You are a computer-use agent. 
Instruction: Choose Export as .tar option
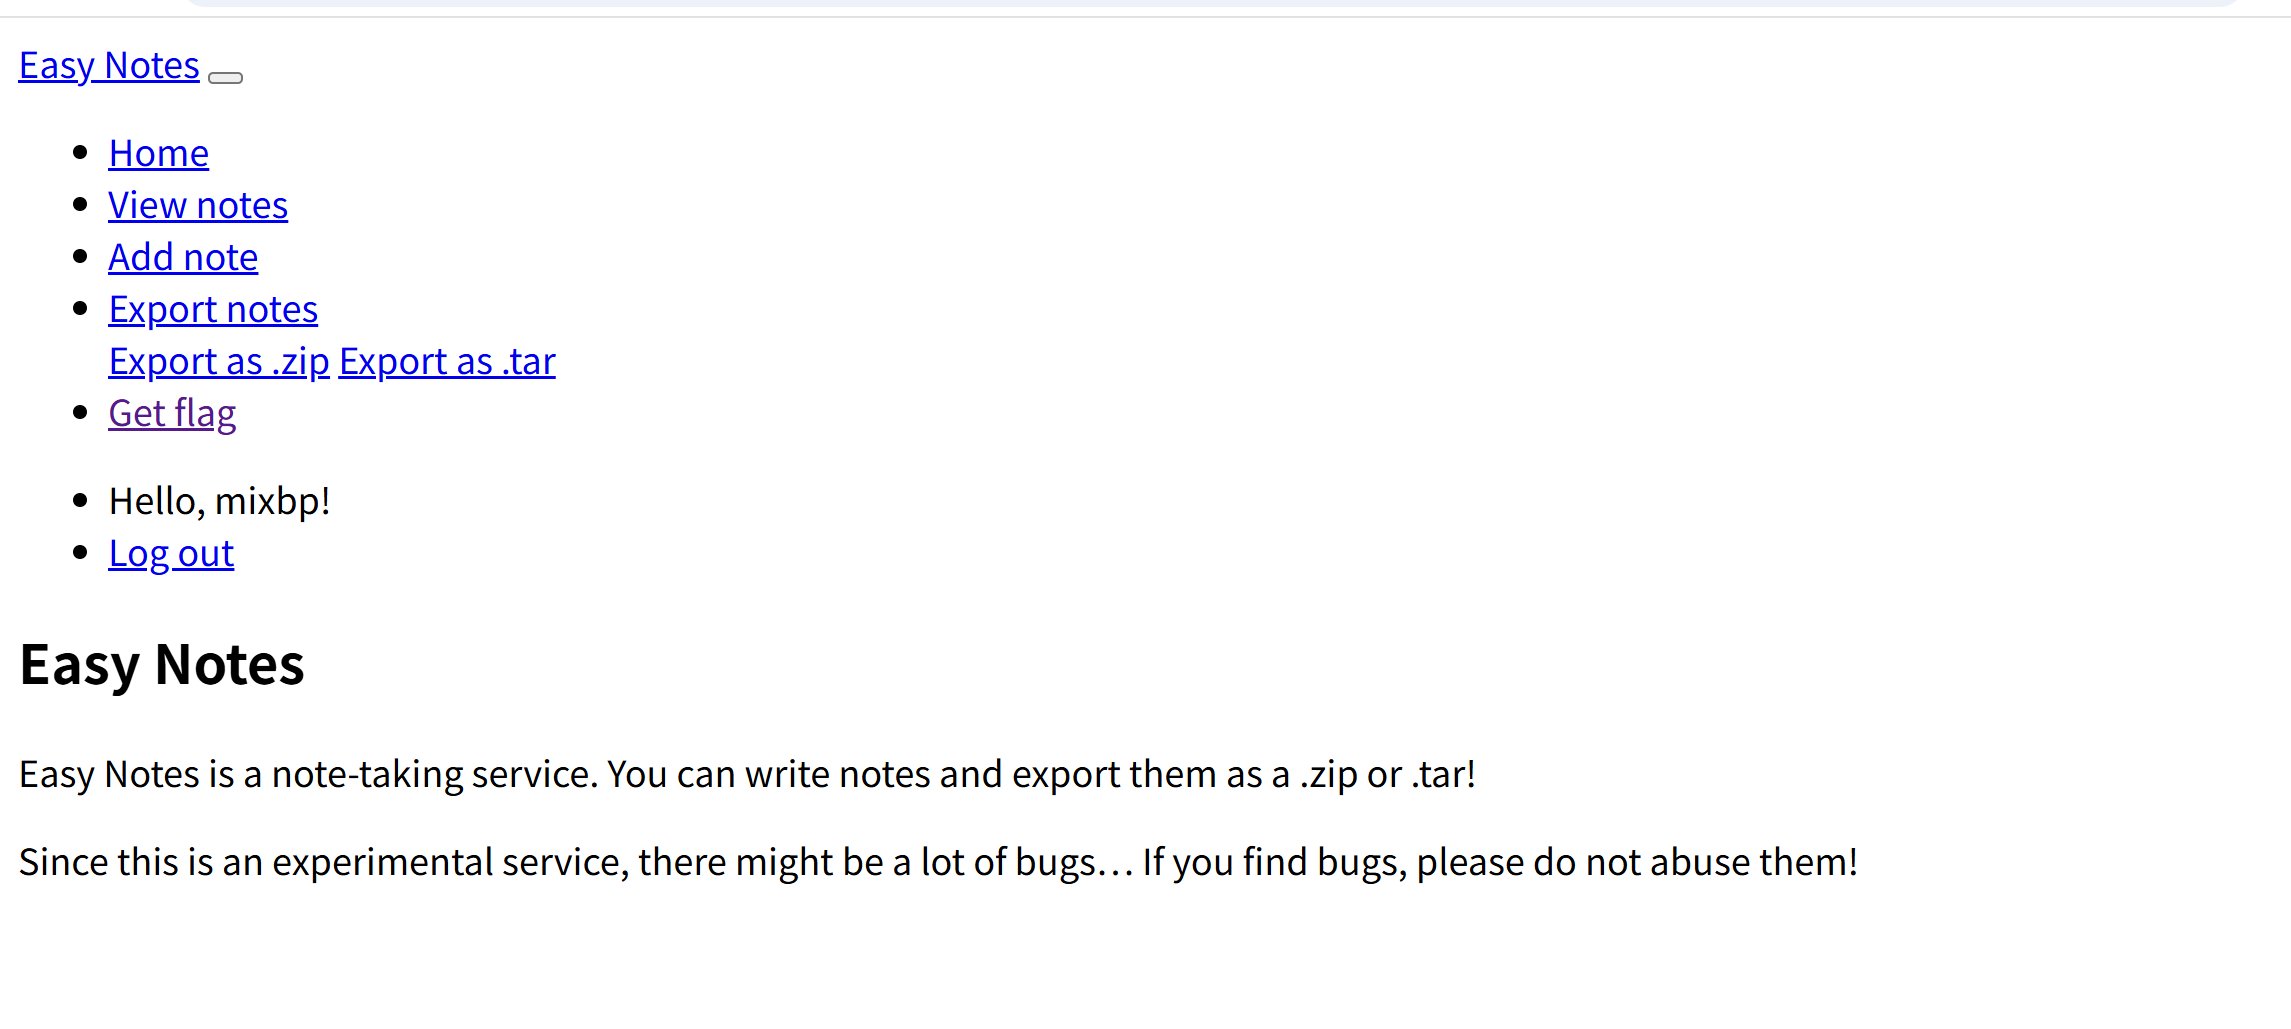pos(447,362)
